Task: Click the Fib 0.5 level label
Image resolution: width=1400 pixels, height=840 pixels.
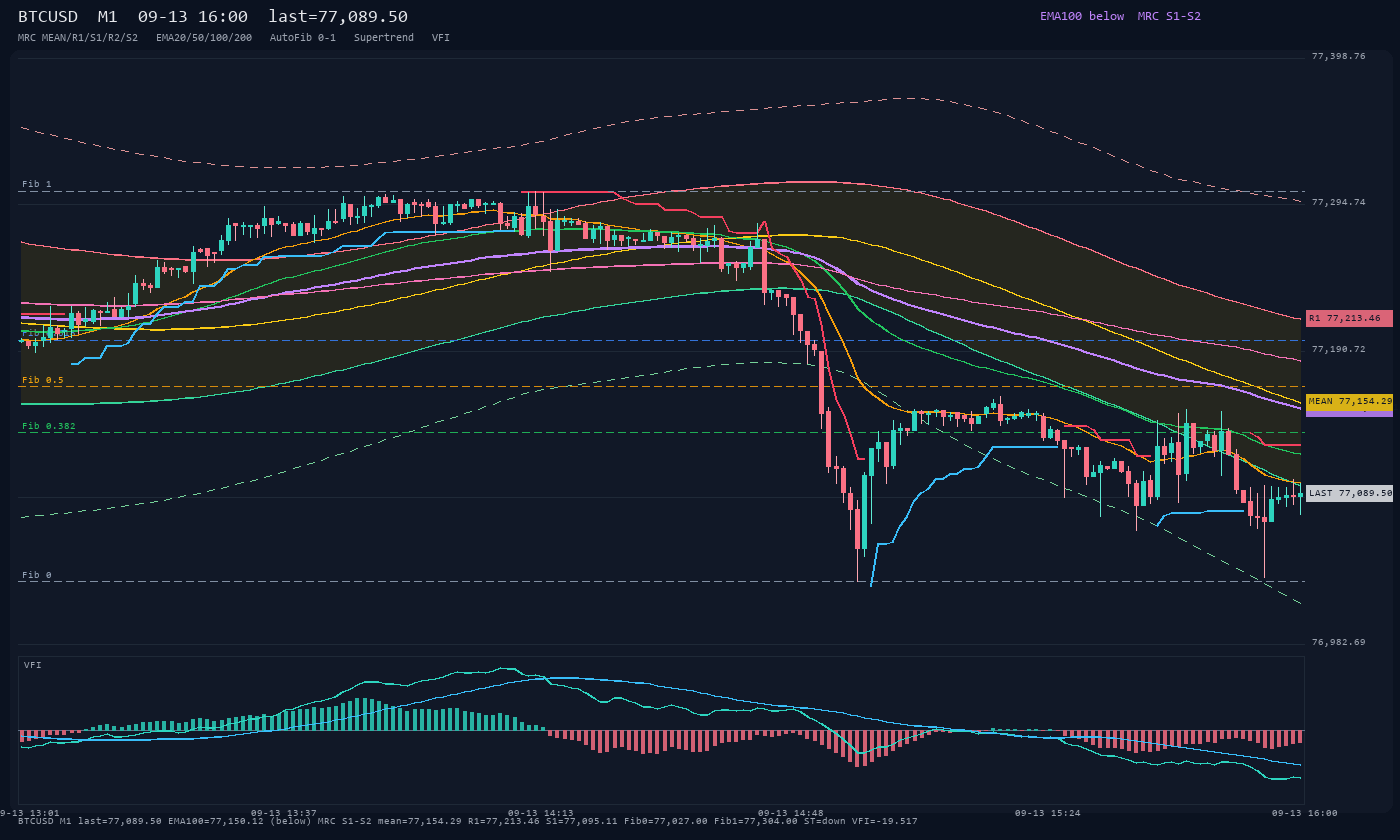Action: click(43, 380)
